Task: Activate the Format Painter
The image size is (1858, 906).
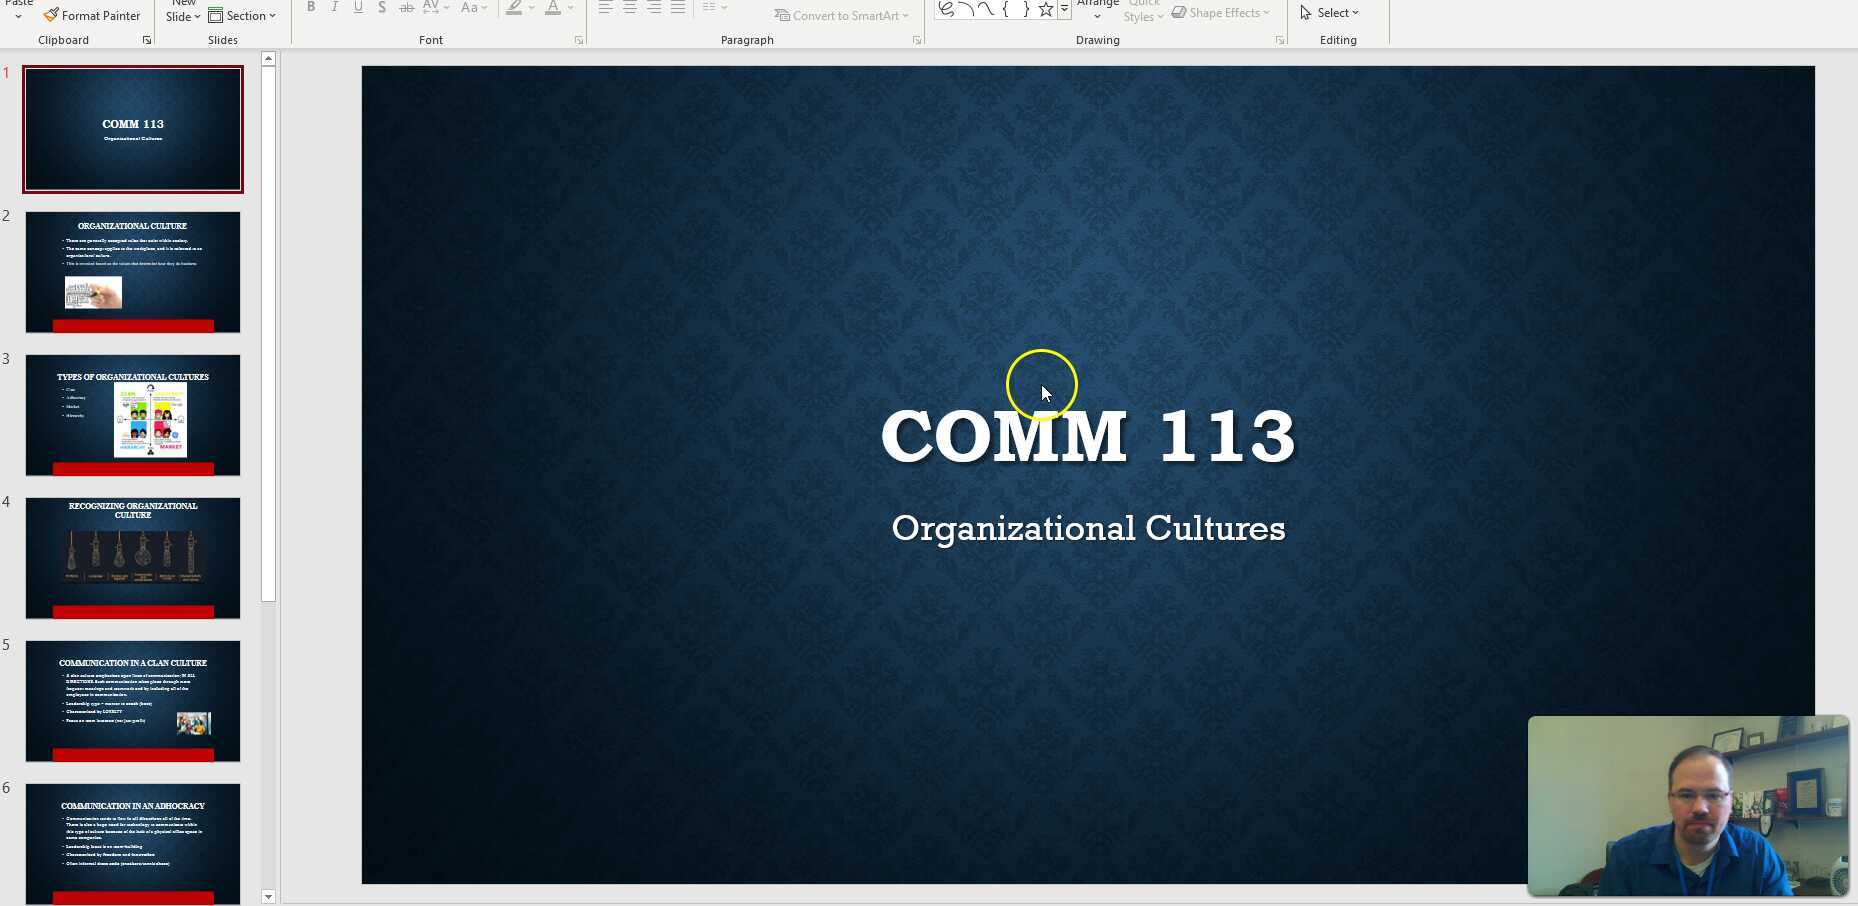Action: 92,15
